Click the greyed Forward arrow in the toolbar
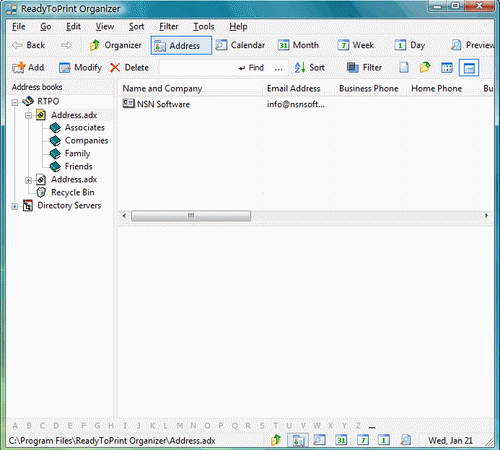 (x=66, y=45)
